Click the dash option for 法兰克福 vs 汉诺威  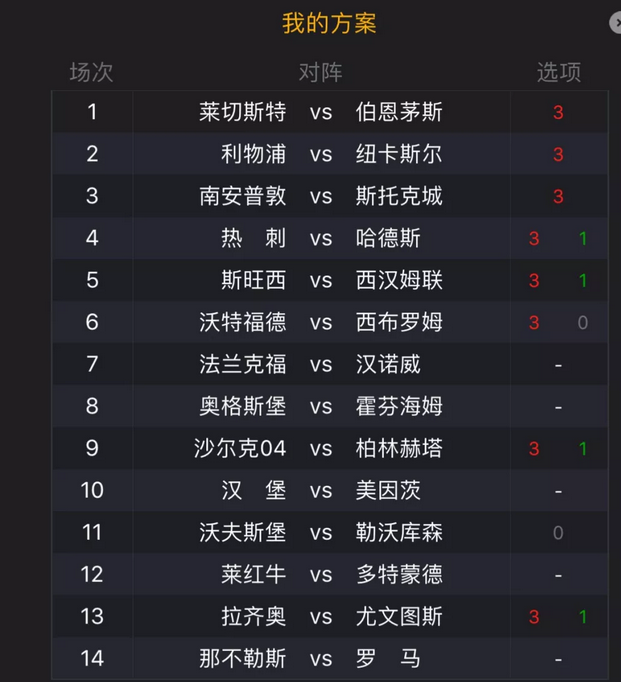coord(558,365)
